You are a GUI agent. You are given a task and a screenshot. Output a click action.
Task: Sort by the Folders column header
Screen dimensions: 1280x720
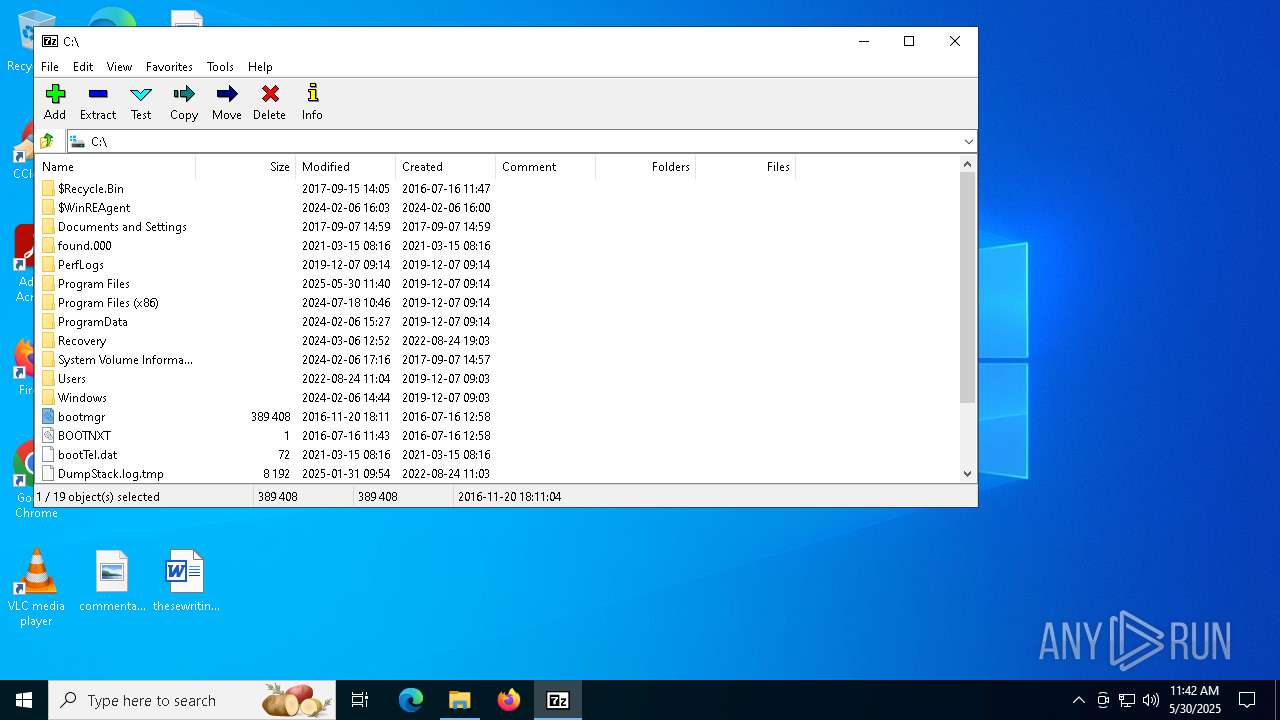point(645,167)
